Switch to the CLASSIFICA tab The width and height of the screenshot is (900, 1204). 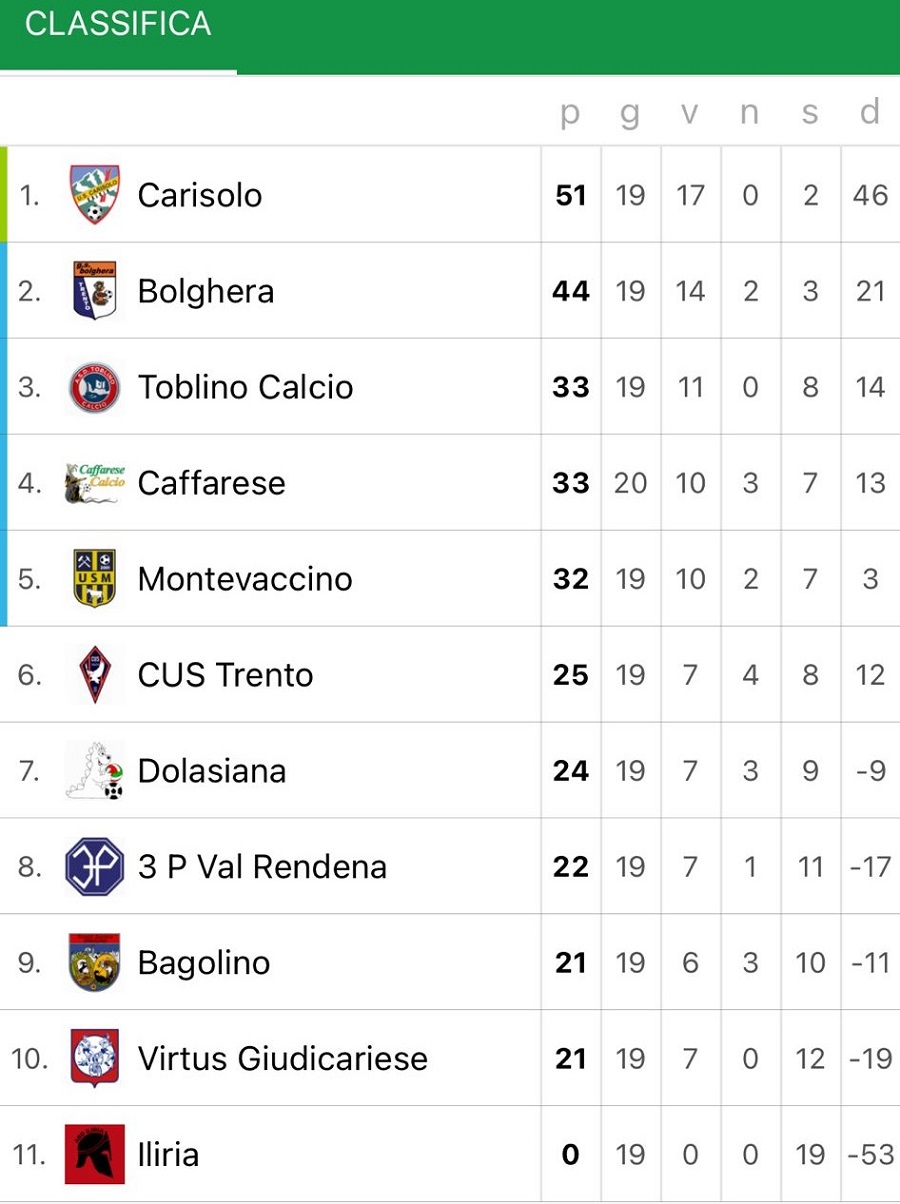coord(118,24)
